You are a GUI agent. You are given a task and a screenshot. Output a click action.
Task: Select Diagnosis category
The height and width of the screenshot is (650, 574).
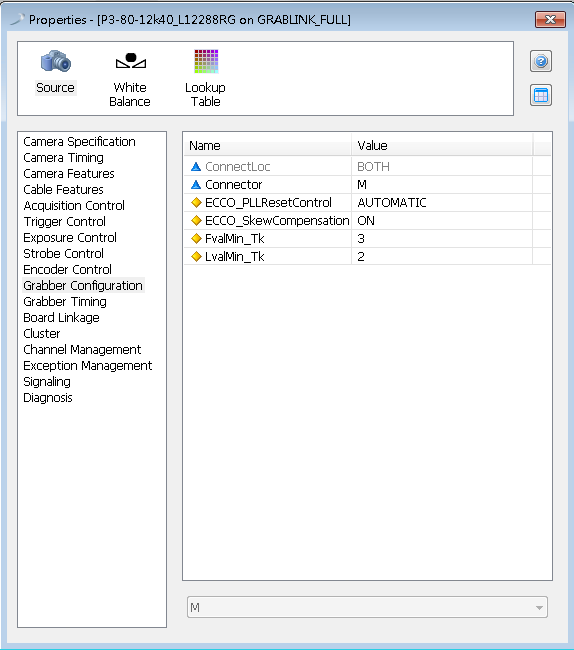pos(48,398)
